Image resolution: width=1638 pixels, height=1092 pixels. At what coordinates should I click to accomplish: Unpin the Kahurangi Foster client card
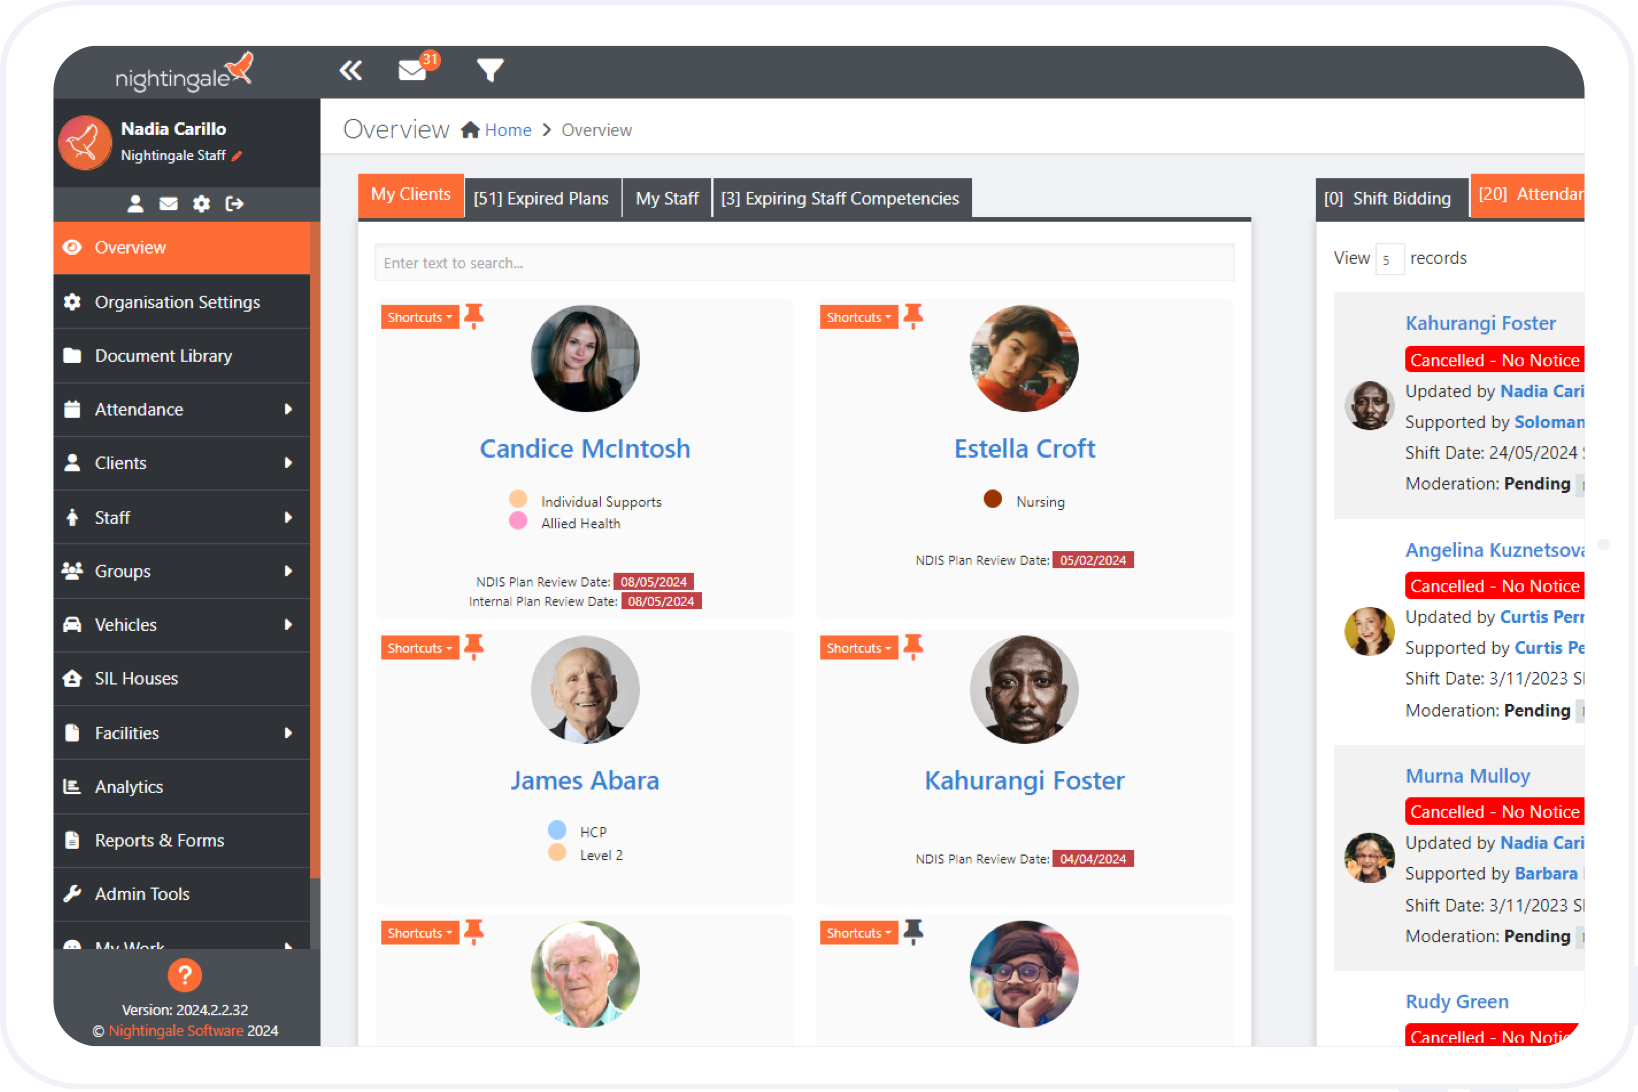click(x=912, y=647)
